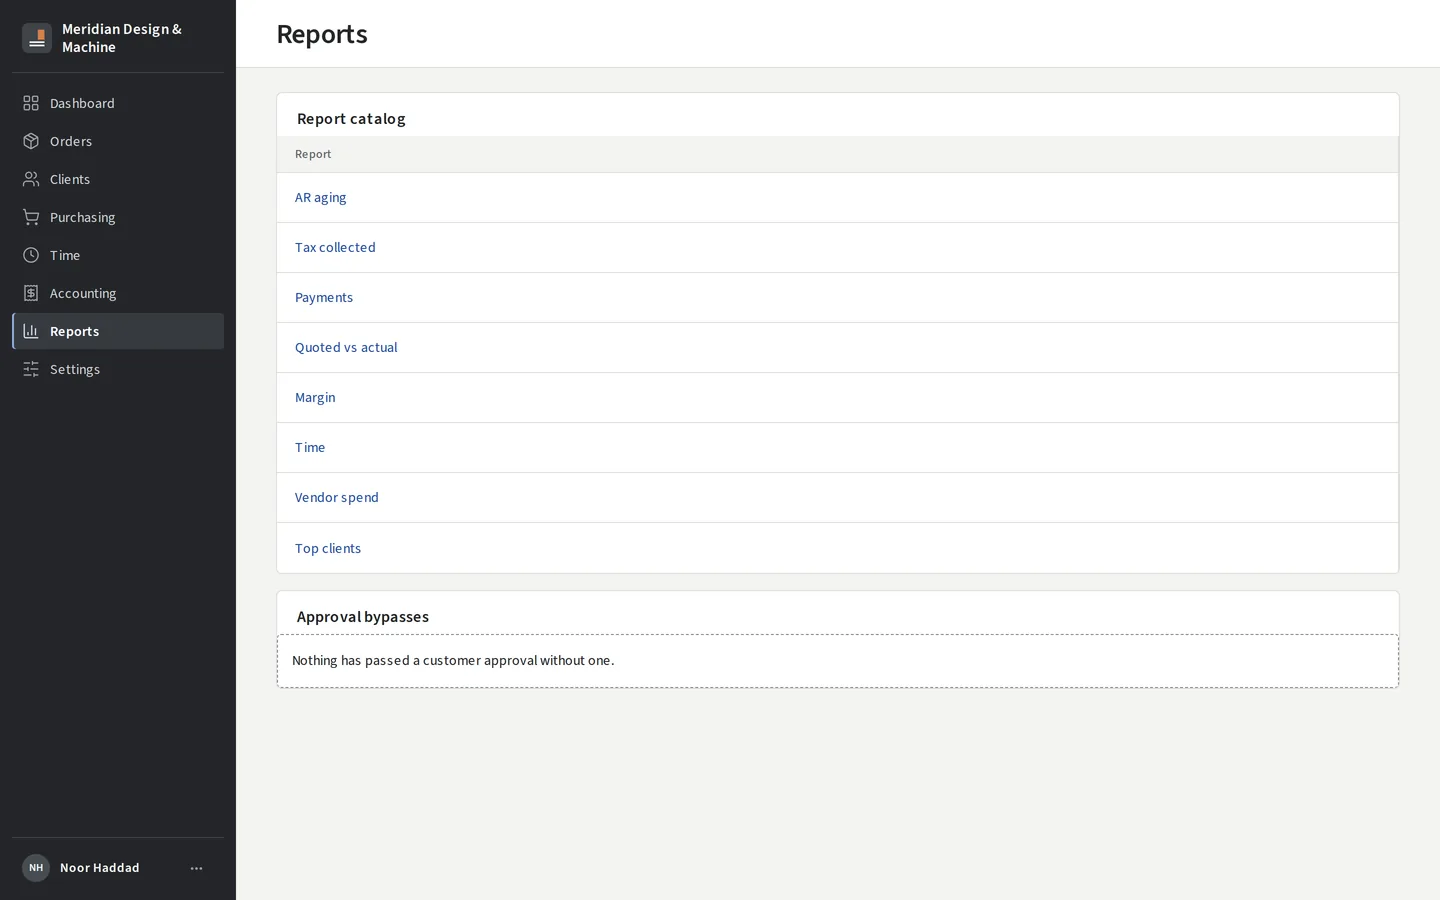Click the Meridian Design & Machine company name
Screen dimensions: 1440x900
click(122, 38)
